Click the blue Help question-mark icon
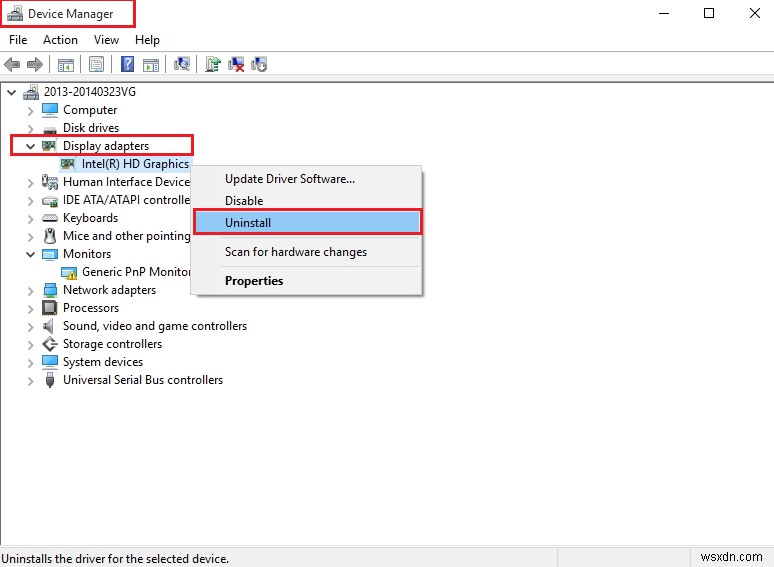774x567 pixels. pyautogui.click(x=127, y=64)
